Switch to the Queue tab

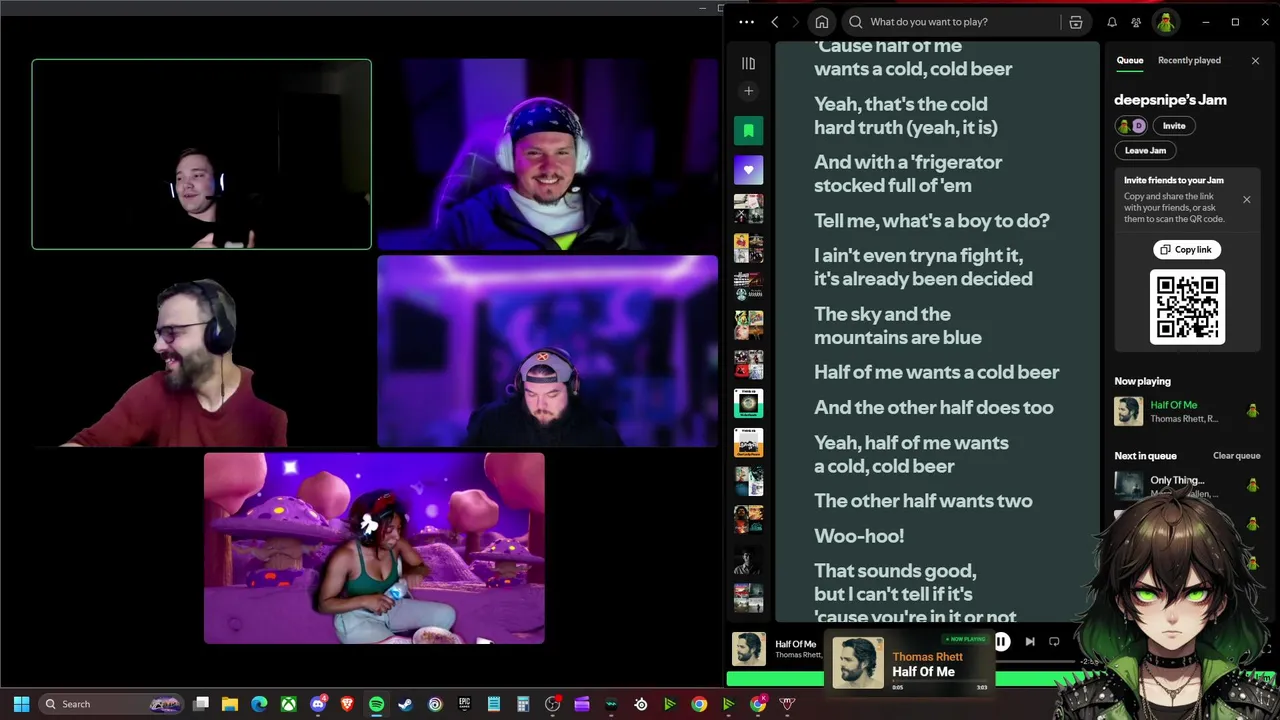[x=1130, y=60]
